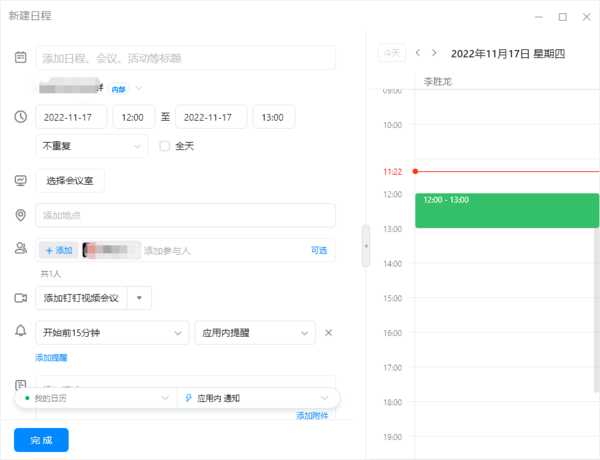The width and height of the screenshot is (600, 460).
Task: Go to next day with right arrow
Action: (434, 53)
